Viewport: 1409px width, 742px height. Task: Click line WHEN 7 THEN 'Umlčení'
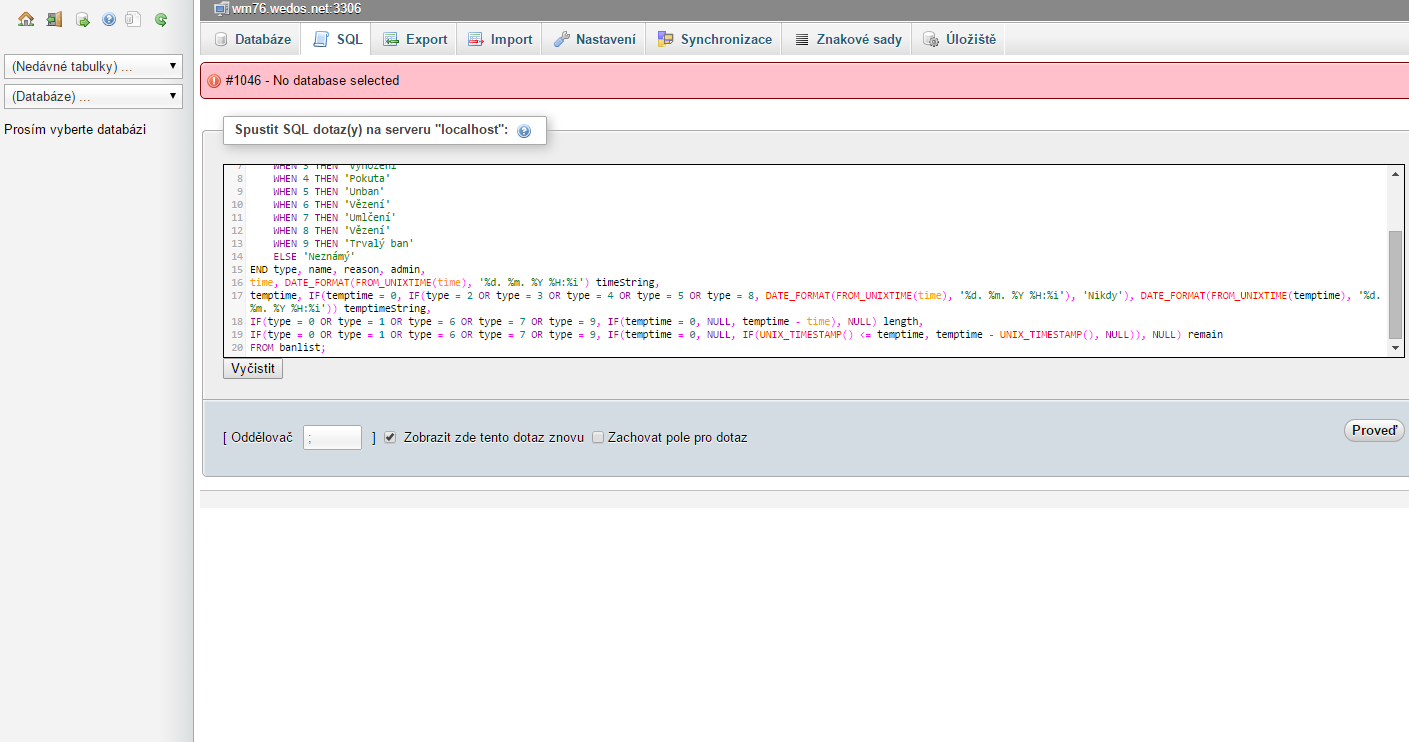tap(334, 217)
